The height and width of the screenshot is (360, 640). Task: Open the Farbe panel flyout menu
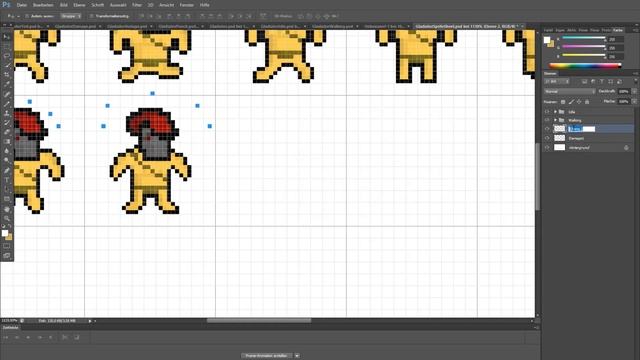(x=635, y=30)
